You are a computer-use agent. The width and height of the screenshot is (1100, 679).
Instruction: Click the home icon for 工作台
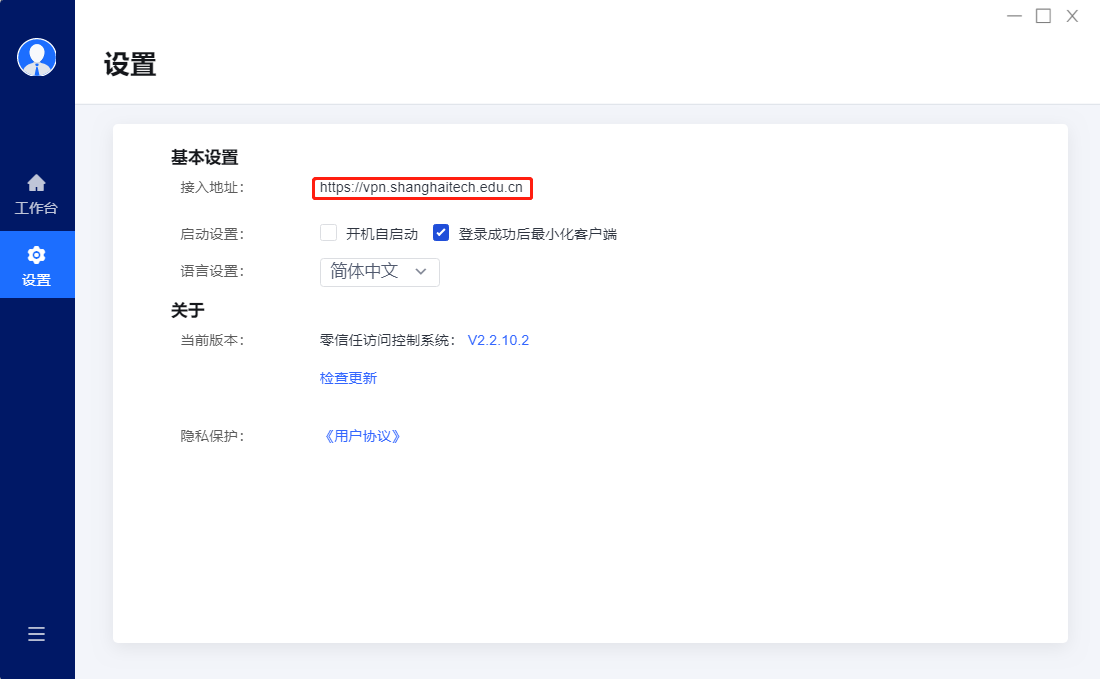coord(37,183)
